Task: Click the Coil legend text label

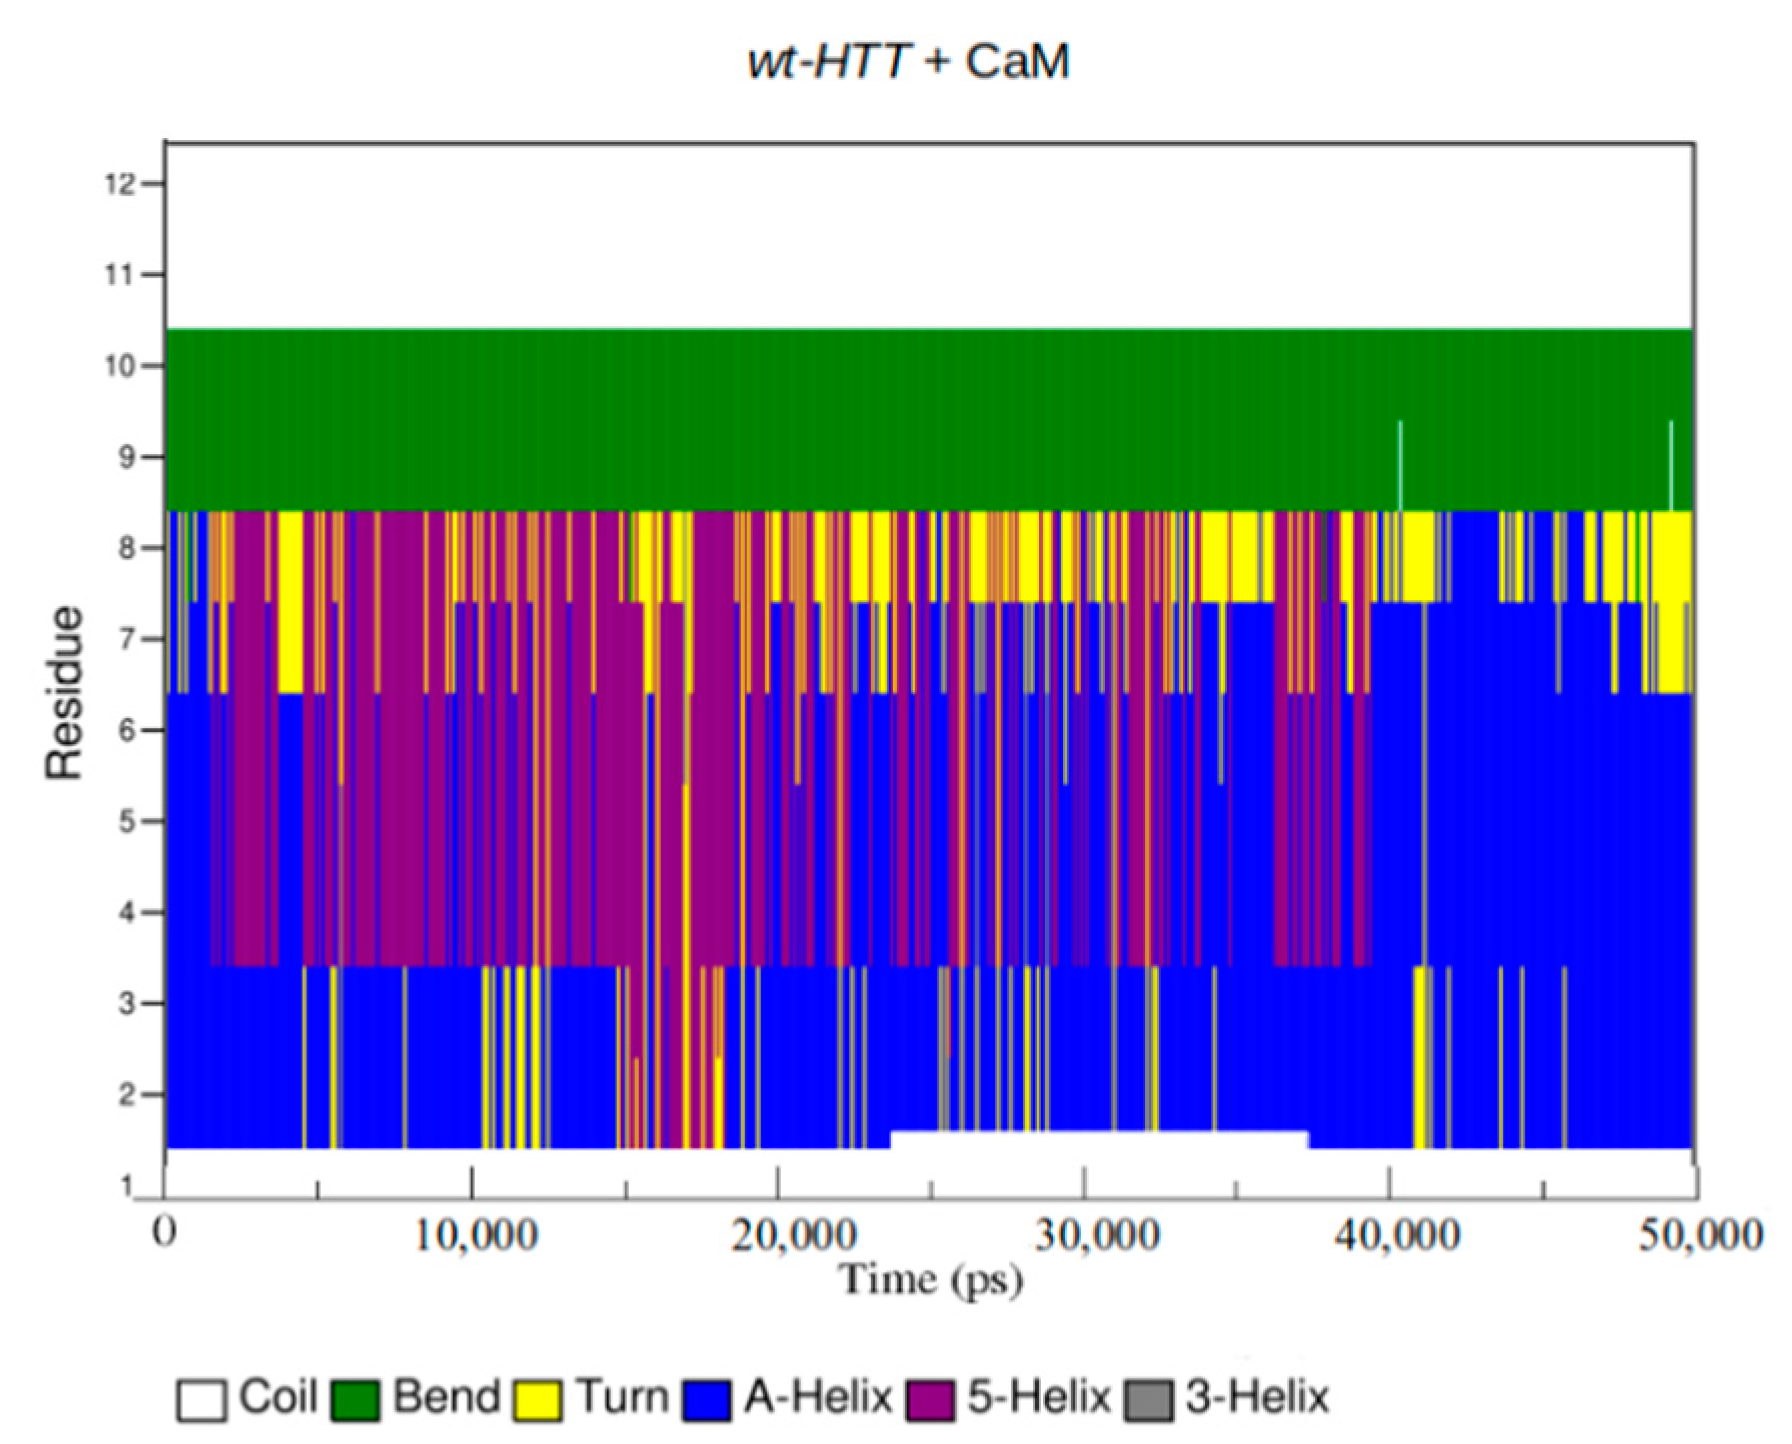Action: [278, 1397]
